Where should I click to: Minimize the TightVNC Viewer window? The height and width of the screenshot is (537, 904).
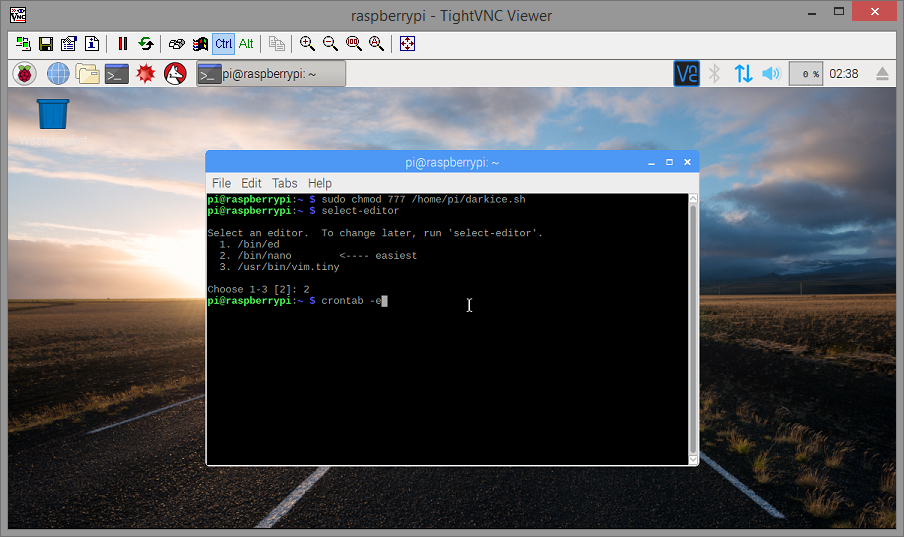pyautogui.click(x=812, y=13)
